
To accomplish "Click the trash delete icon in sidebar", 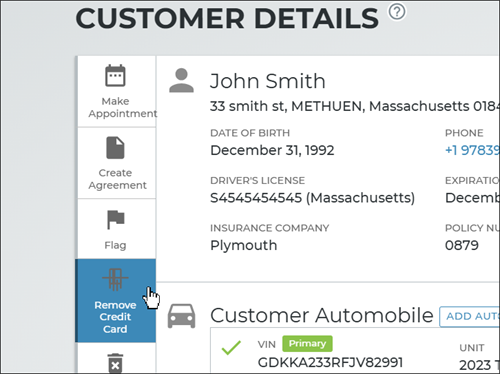I will point(115,363).
